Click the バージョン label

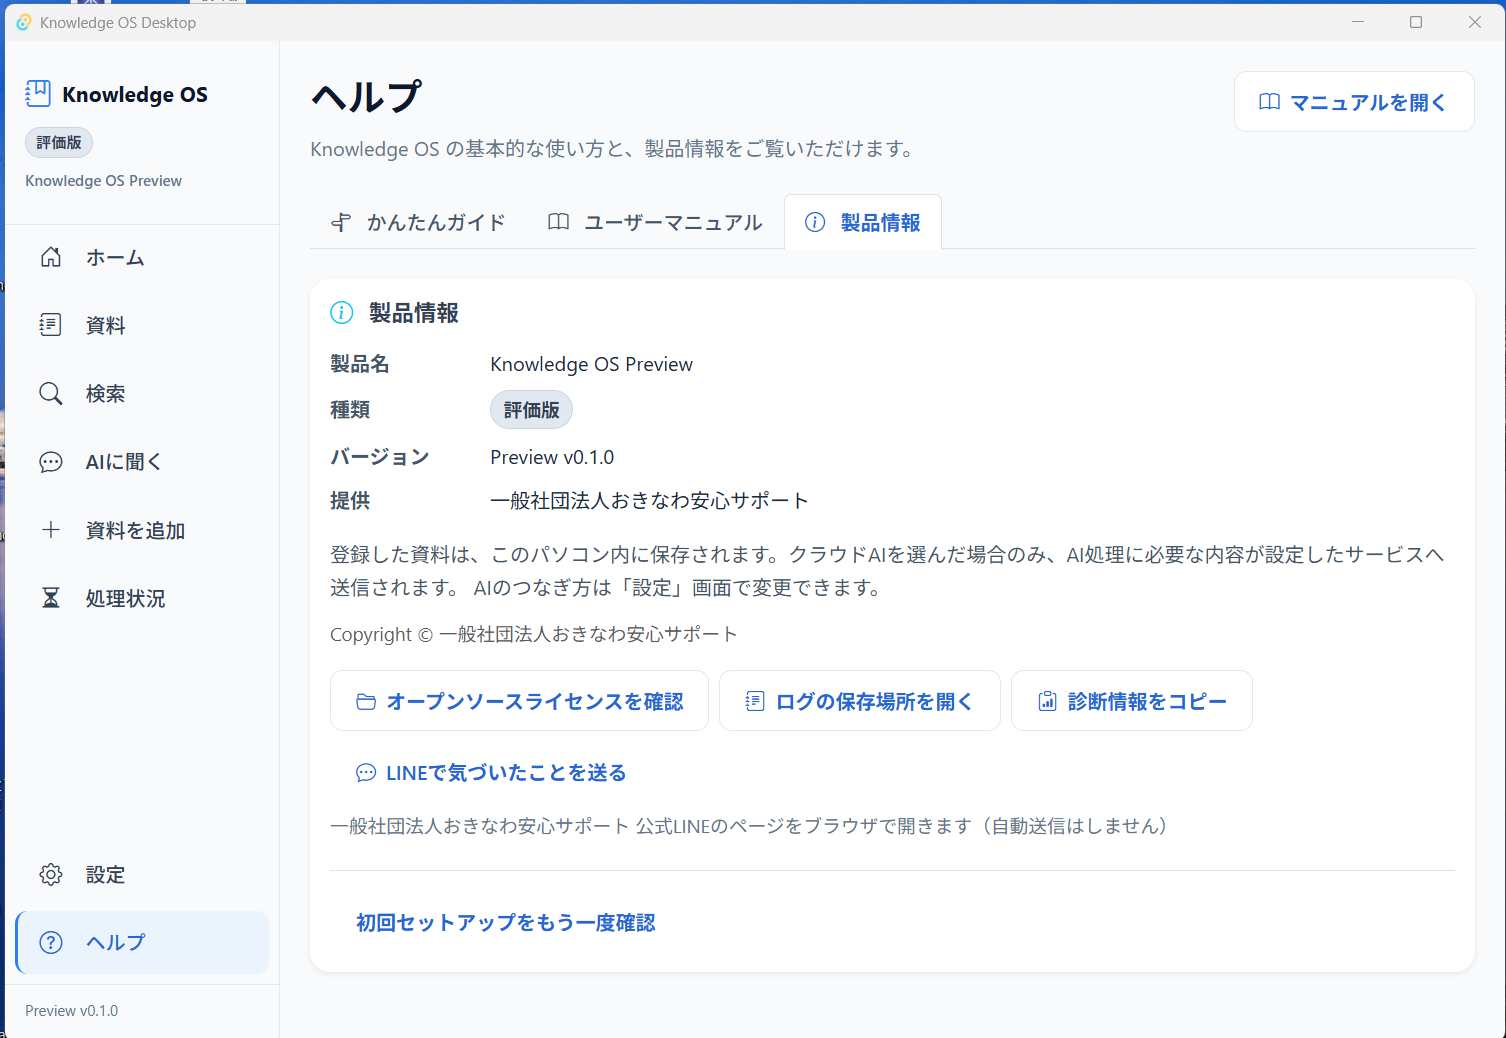[380, 457]
